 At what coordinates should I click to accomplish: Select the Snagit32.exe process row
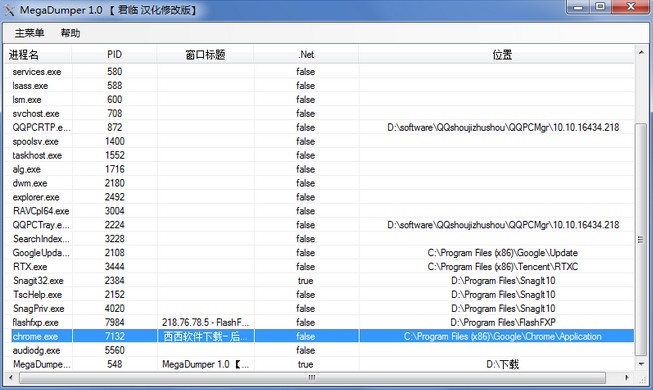pyautogui.click(x=319, y=281)
